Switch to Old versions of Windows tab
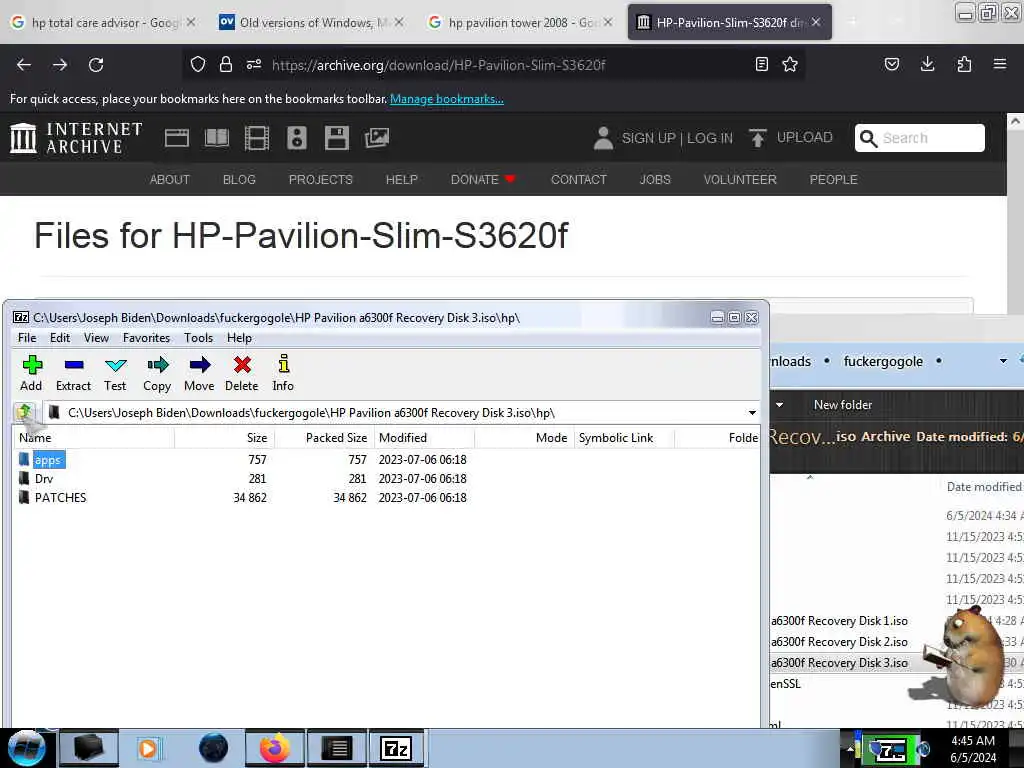Screen dimensions: 1024x768 click(x=311, y=22)
